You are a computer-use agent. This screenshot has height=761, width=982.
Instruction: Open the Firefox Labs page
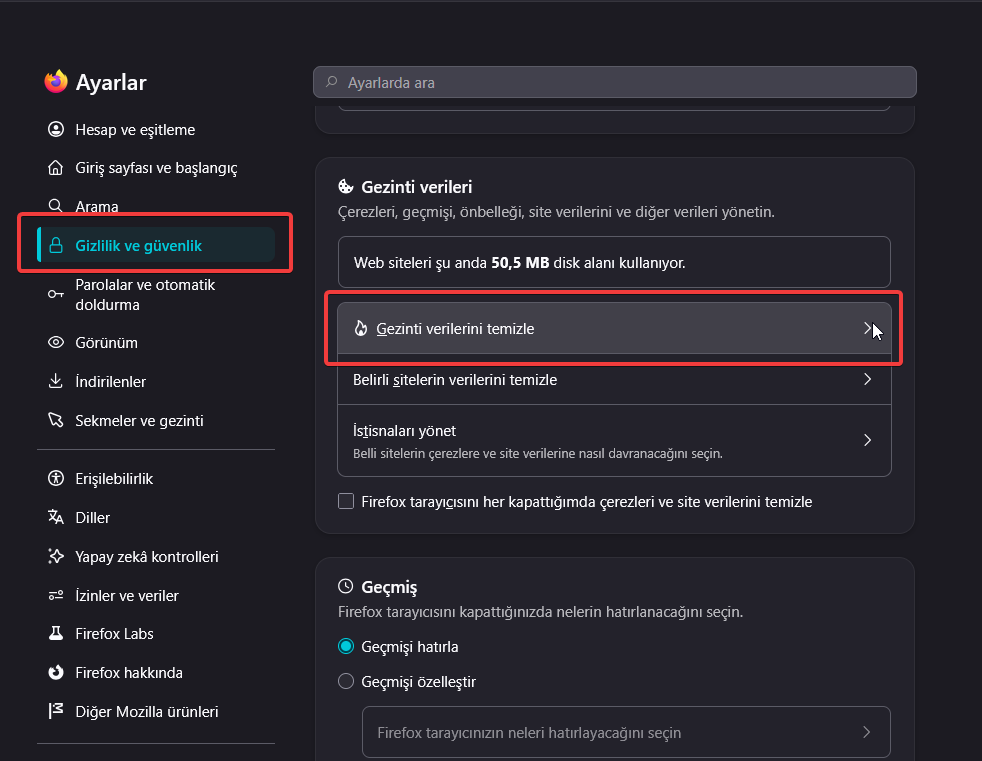156,633
